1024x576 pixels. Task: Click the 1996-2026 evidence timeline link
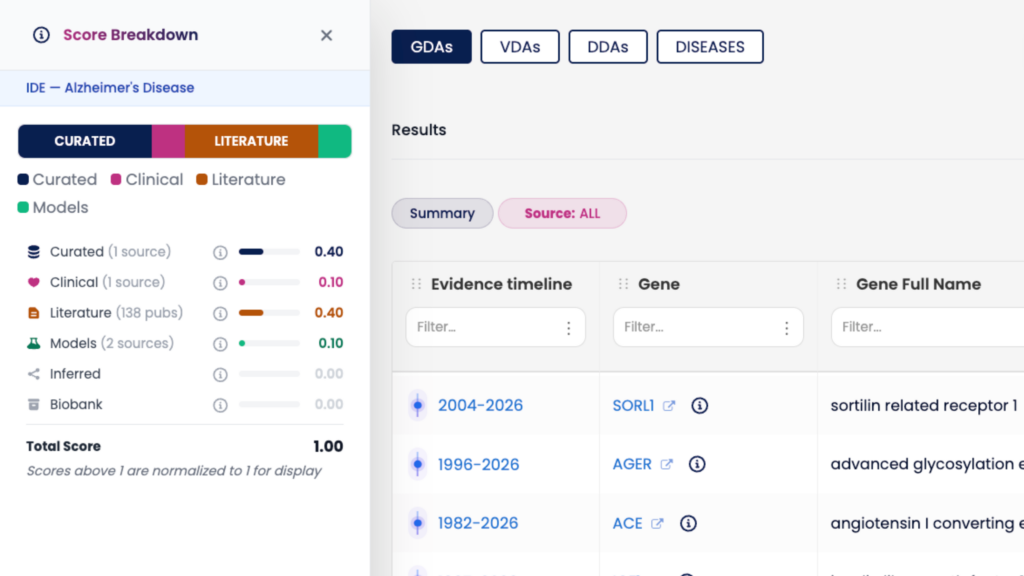(480, 464)
